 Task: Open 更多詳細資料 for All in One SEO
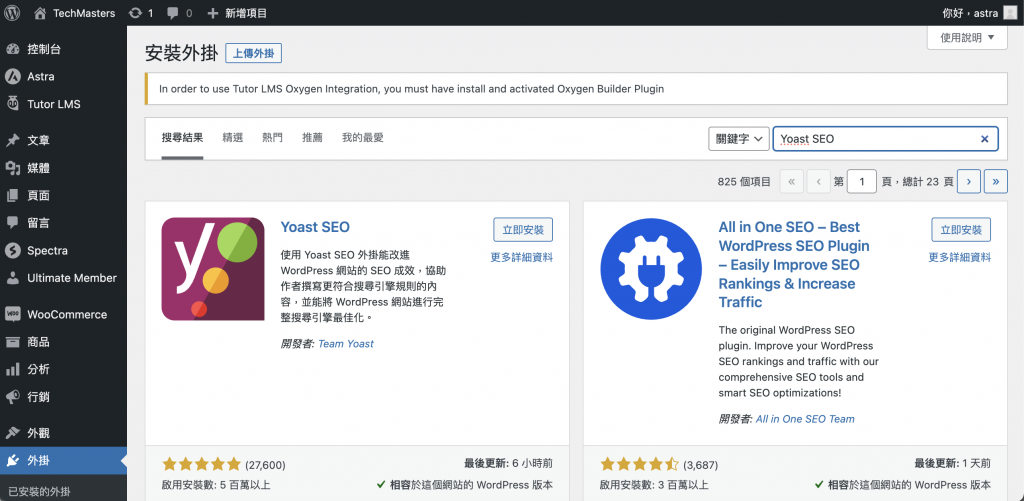pos(960,257)
